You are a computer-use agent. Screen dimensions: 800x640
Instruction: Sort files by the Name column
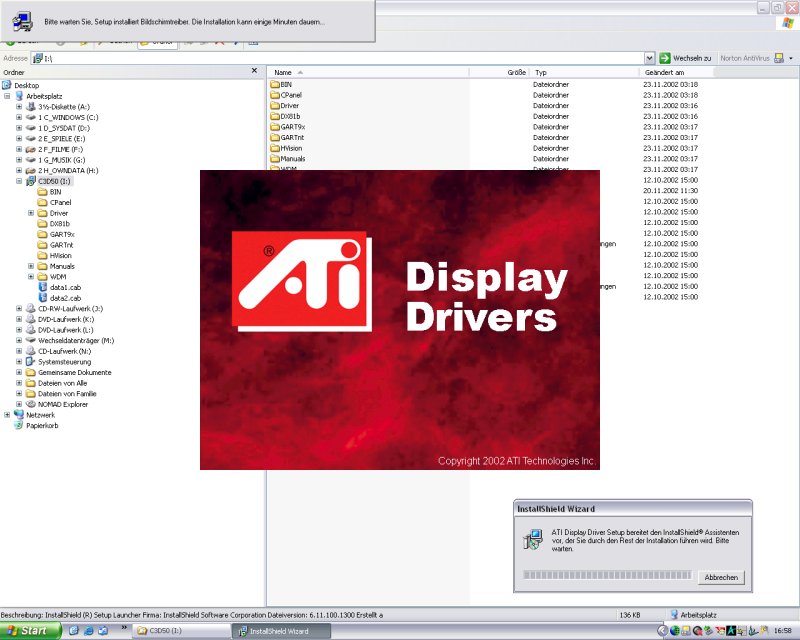tap(368, 72)
